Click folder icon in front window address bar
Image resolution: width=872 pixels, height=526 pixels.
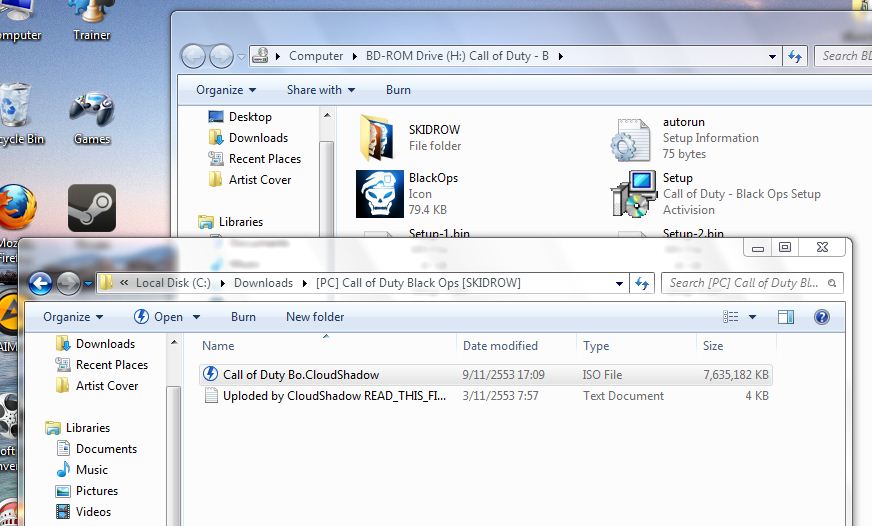point(106,282)
